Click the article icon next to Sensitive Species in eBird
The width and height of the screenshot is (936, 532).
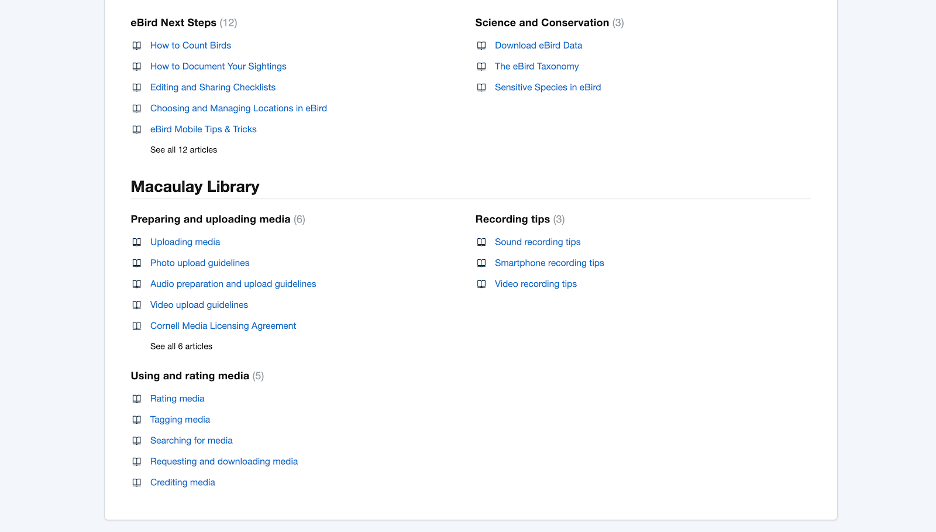[x=481, y=87]
